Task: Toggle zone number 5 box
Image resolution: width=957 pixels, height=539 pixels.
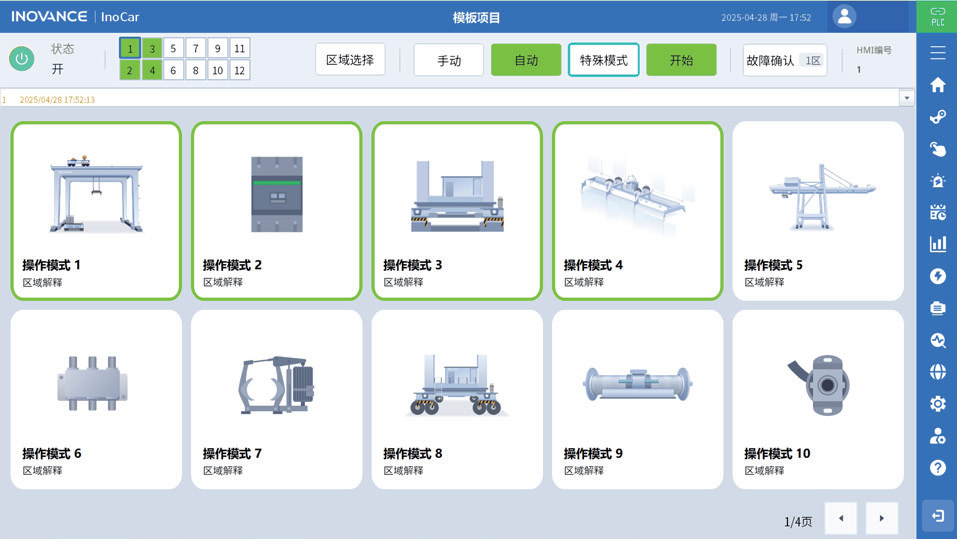Action: 173,48
